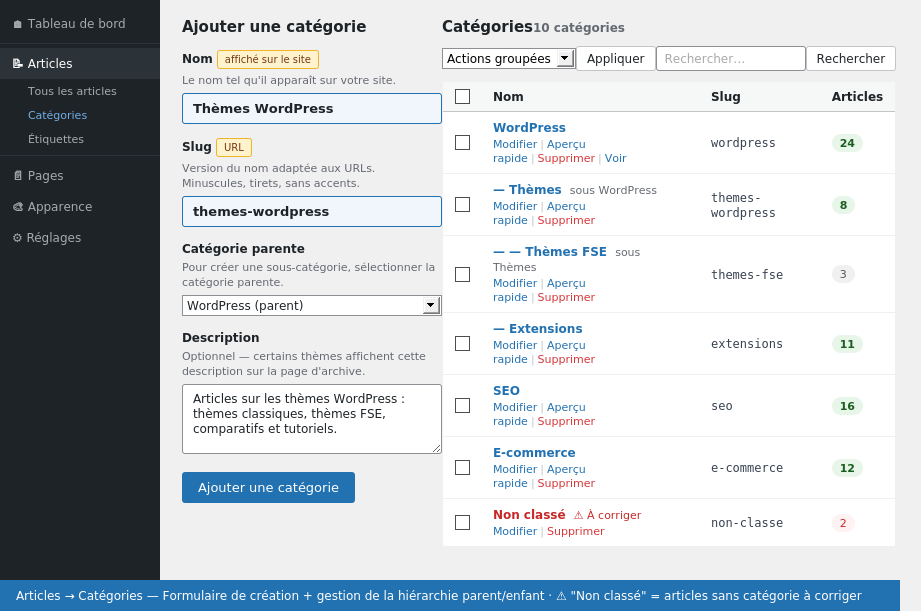Click the Rechercher… search input

731,59
